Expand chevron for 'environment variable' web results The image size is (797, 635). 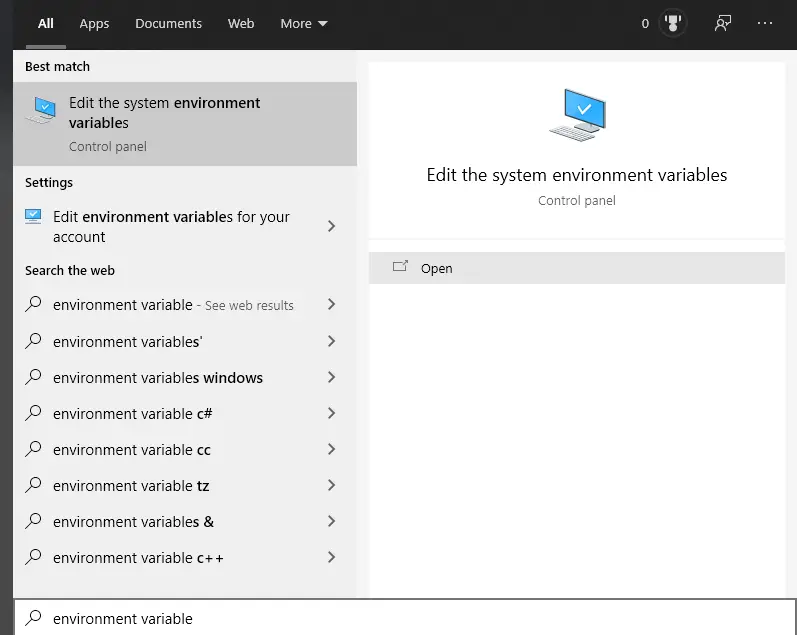pyautogui.click(x=331, y=304)
